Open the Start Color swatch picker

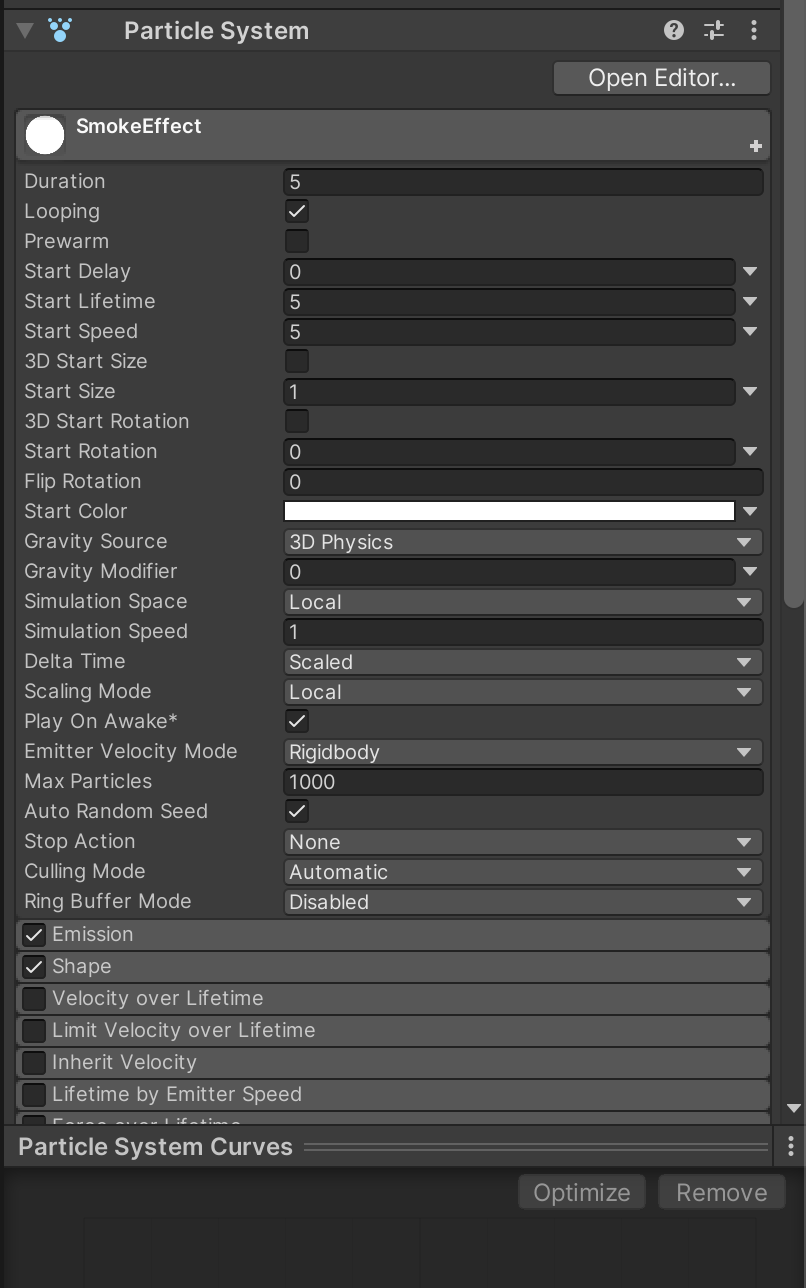[x=509, y=511]
